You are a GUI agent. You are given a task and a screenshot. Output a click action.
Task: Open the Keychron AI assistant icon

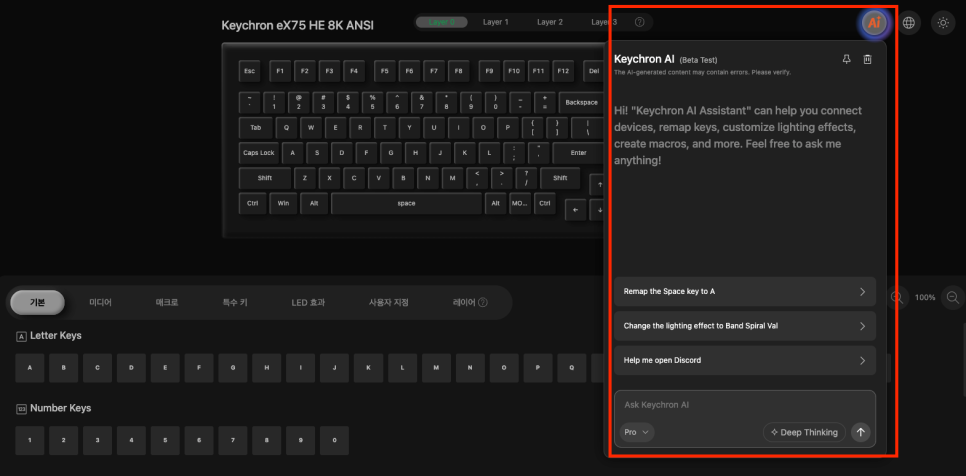(874, 23)
